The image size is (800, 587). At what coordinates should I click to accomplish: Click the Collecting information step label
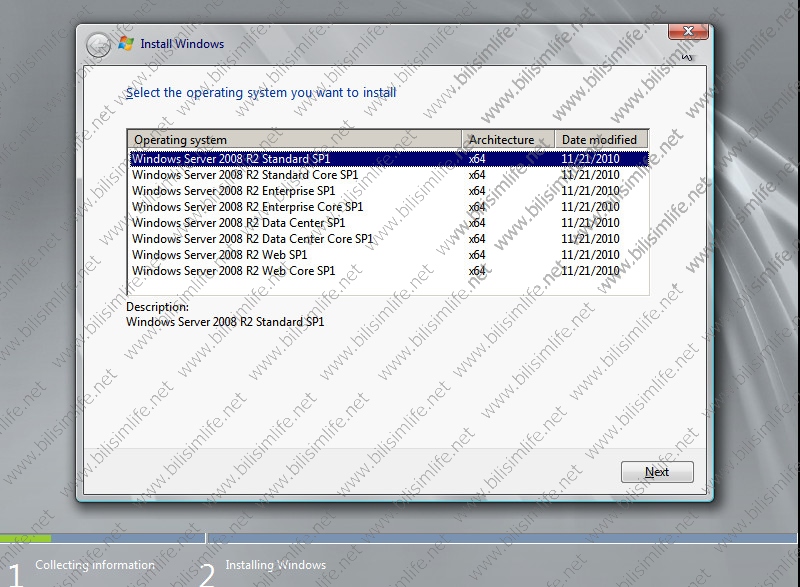point(95,565)
